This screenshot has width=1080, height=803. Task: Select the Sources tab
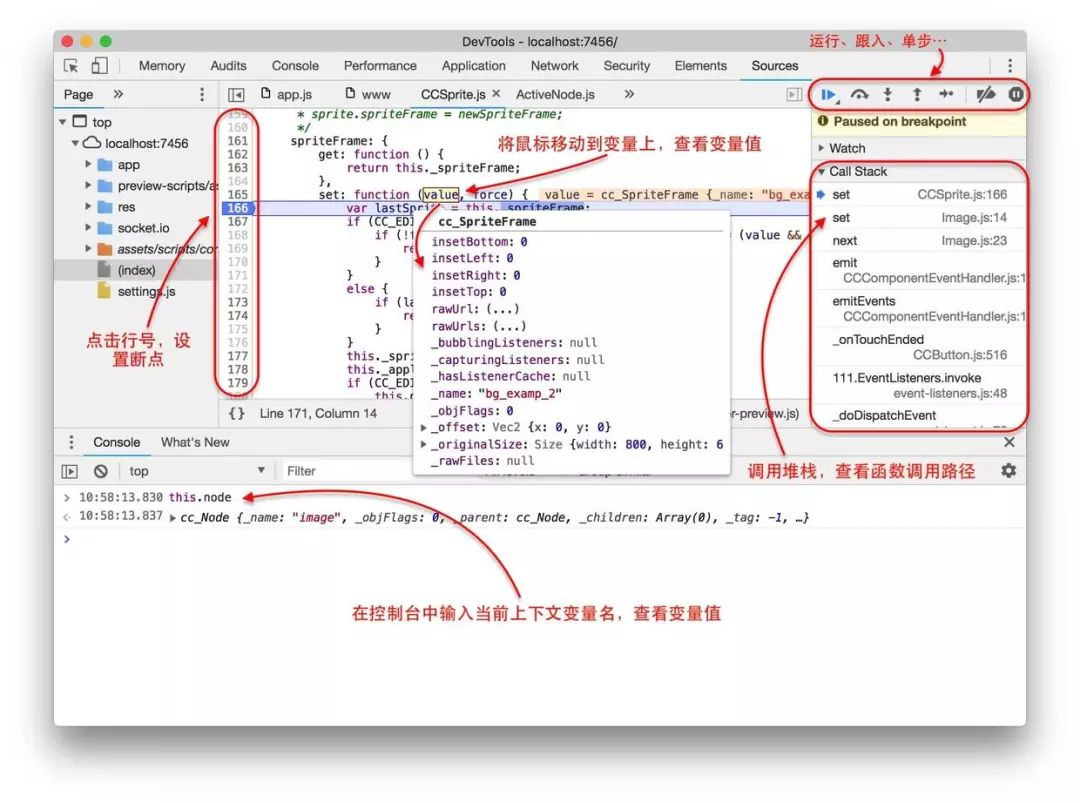(x=775, y=65)
